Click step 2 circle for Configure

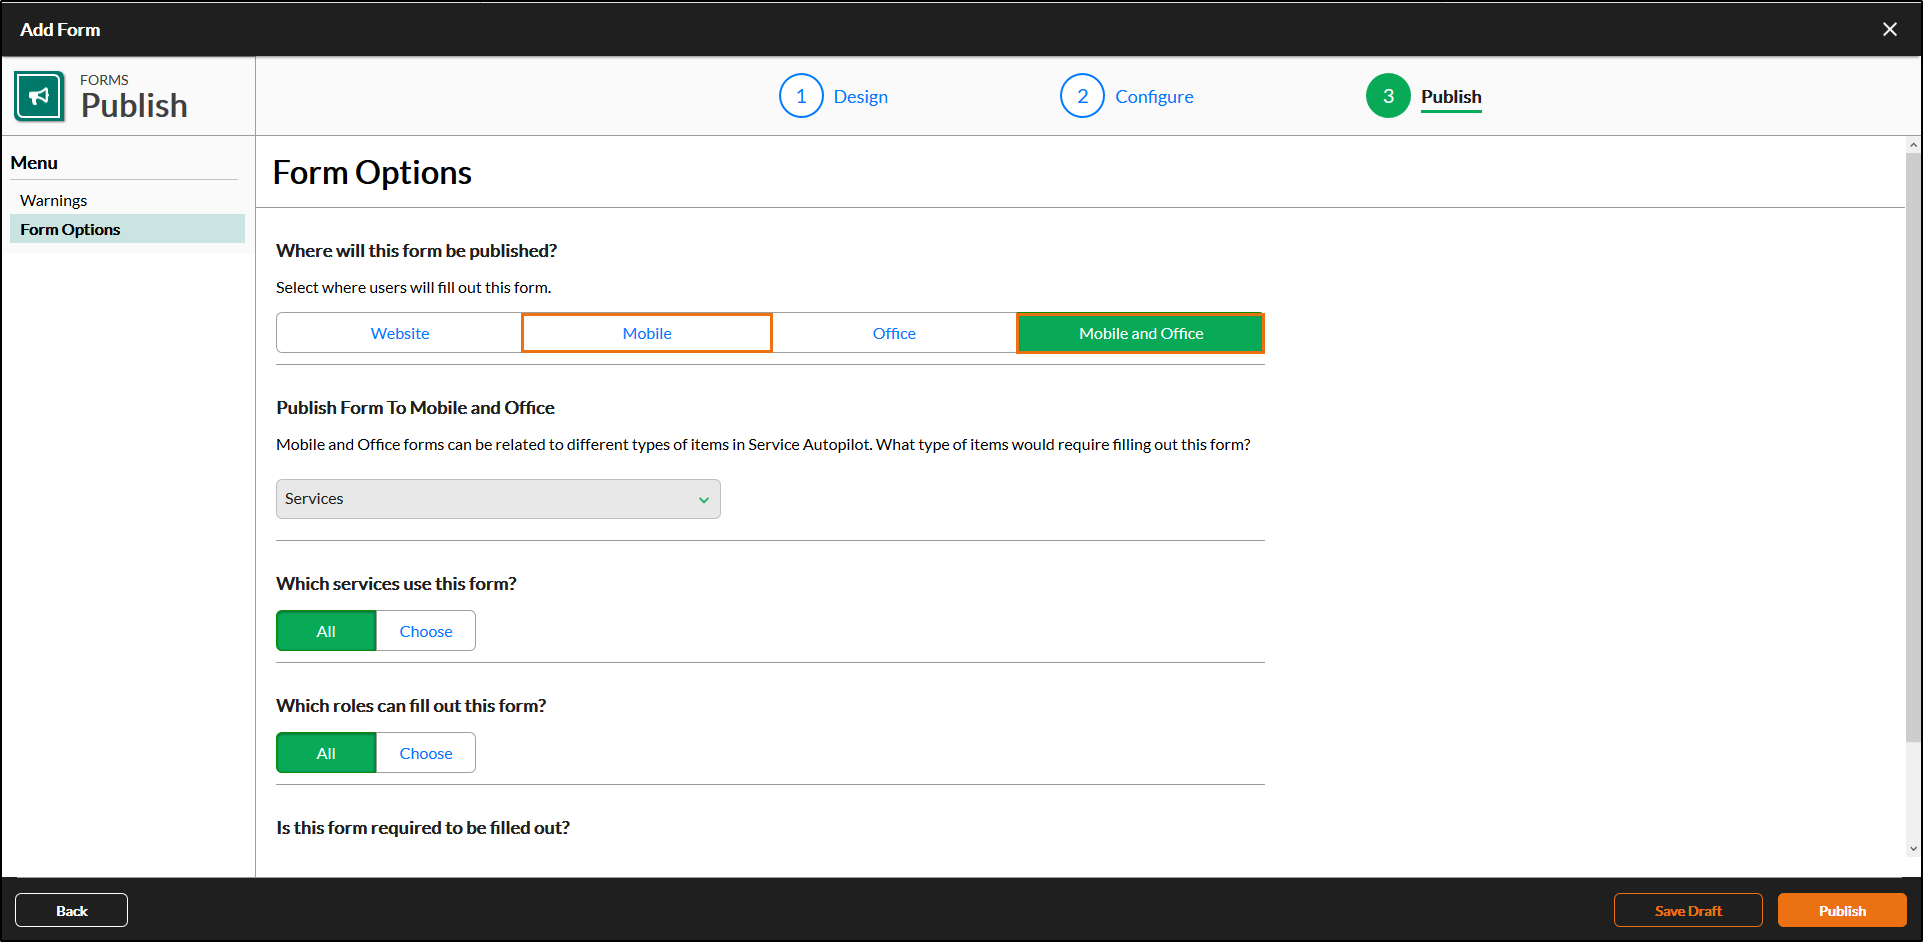pyautogui.click(x=1082, y=96)
